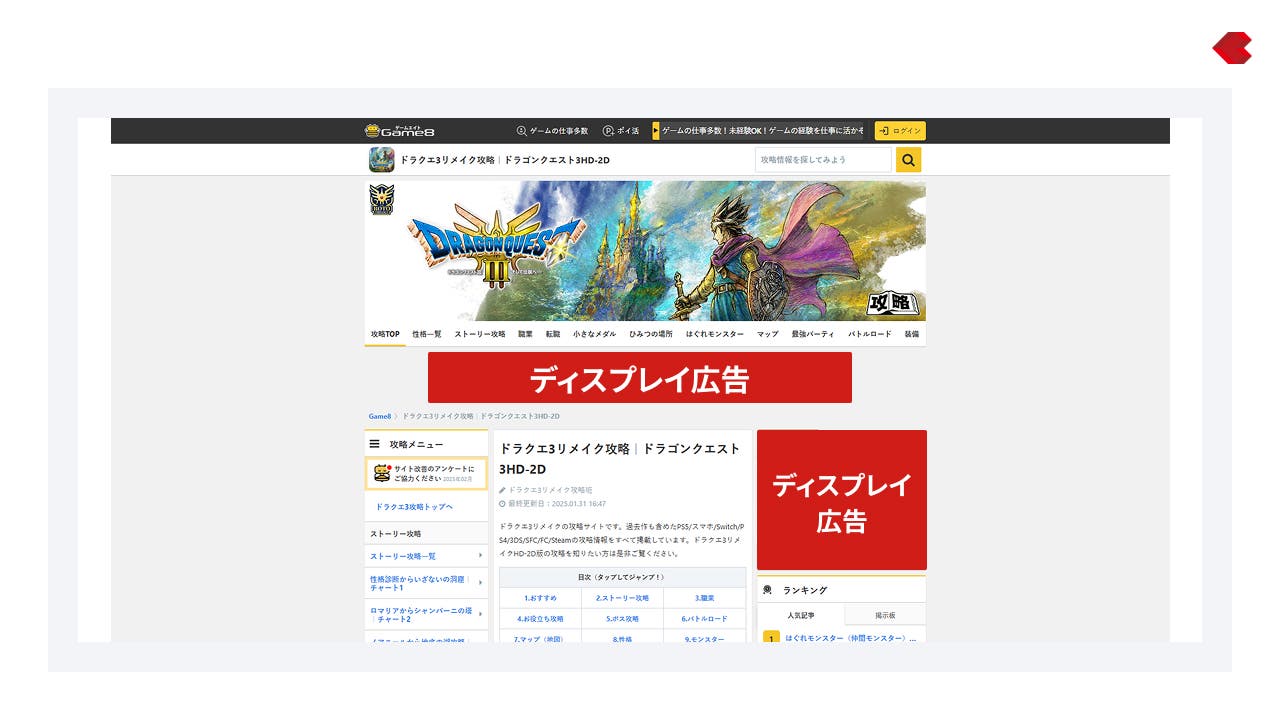Select the 人気記事 ranking tab

[801, 615]
